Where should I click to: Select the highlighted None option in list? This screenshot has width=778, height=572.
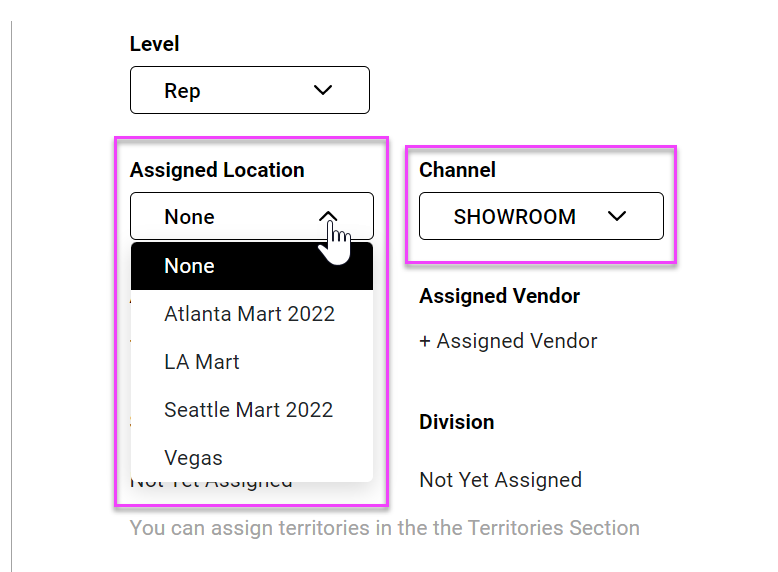click(x=251, y=266)
